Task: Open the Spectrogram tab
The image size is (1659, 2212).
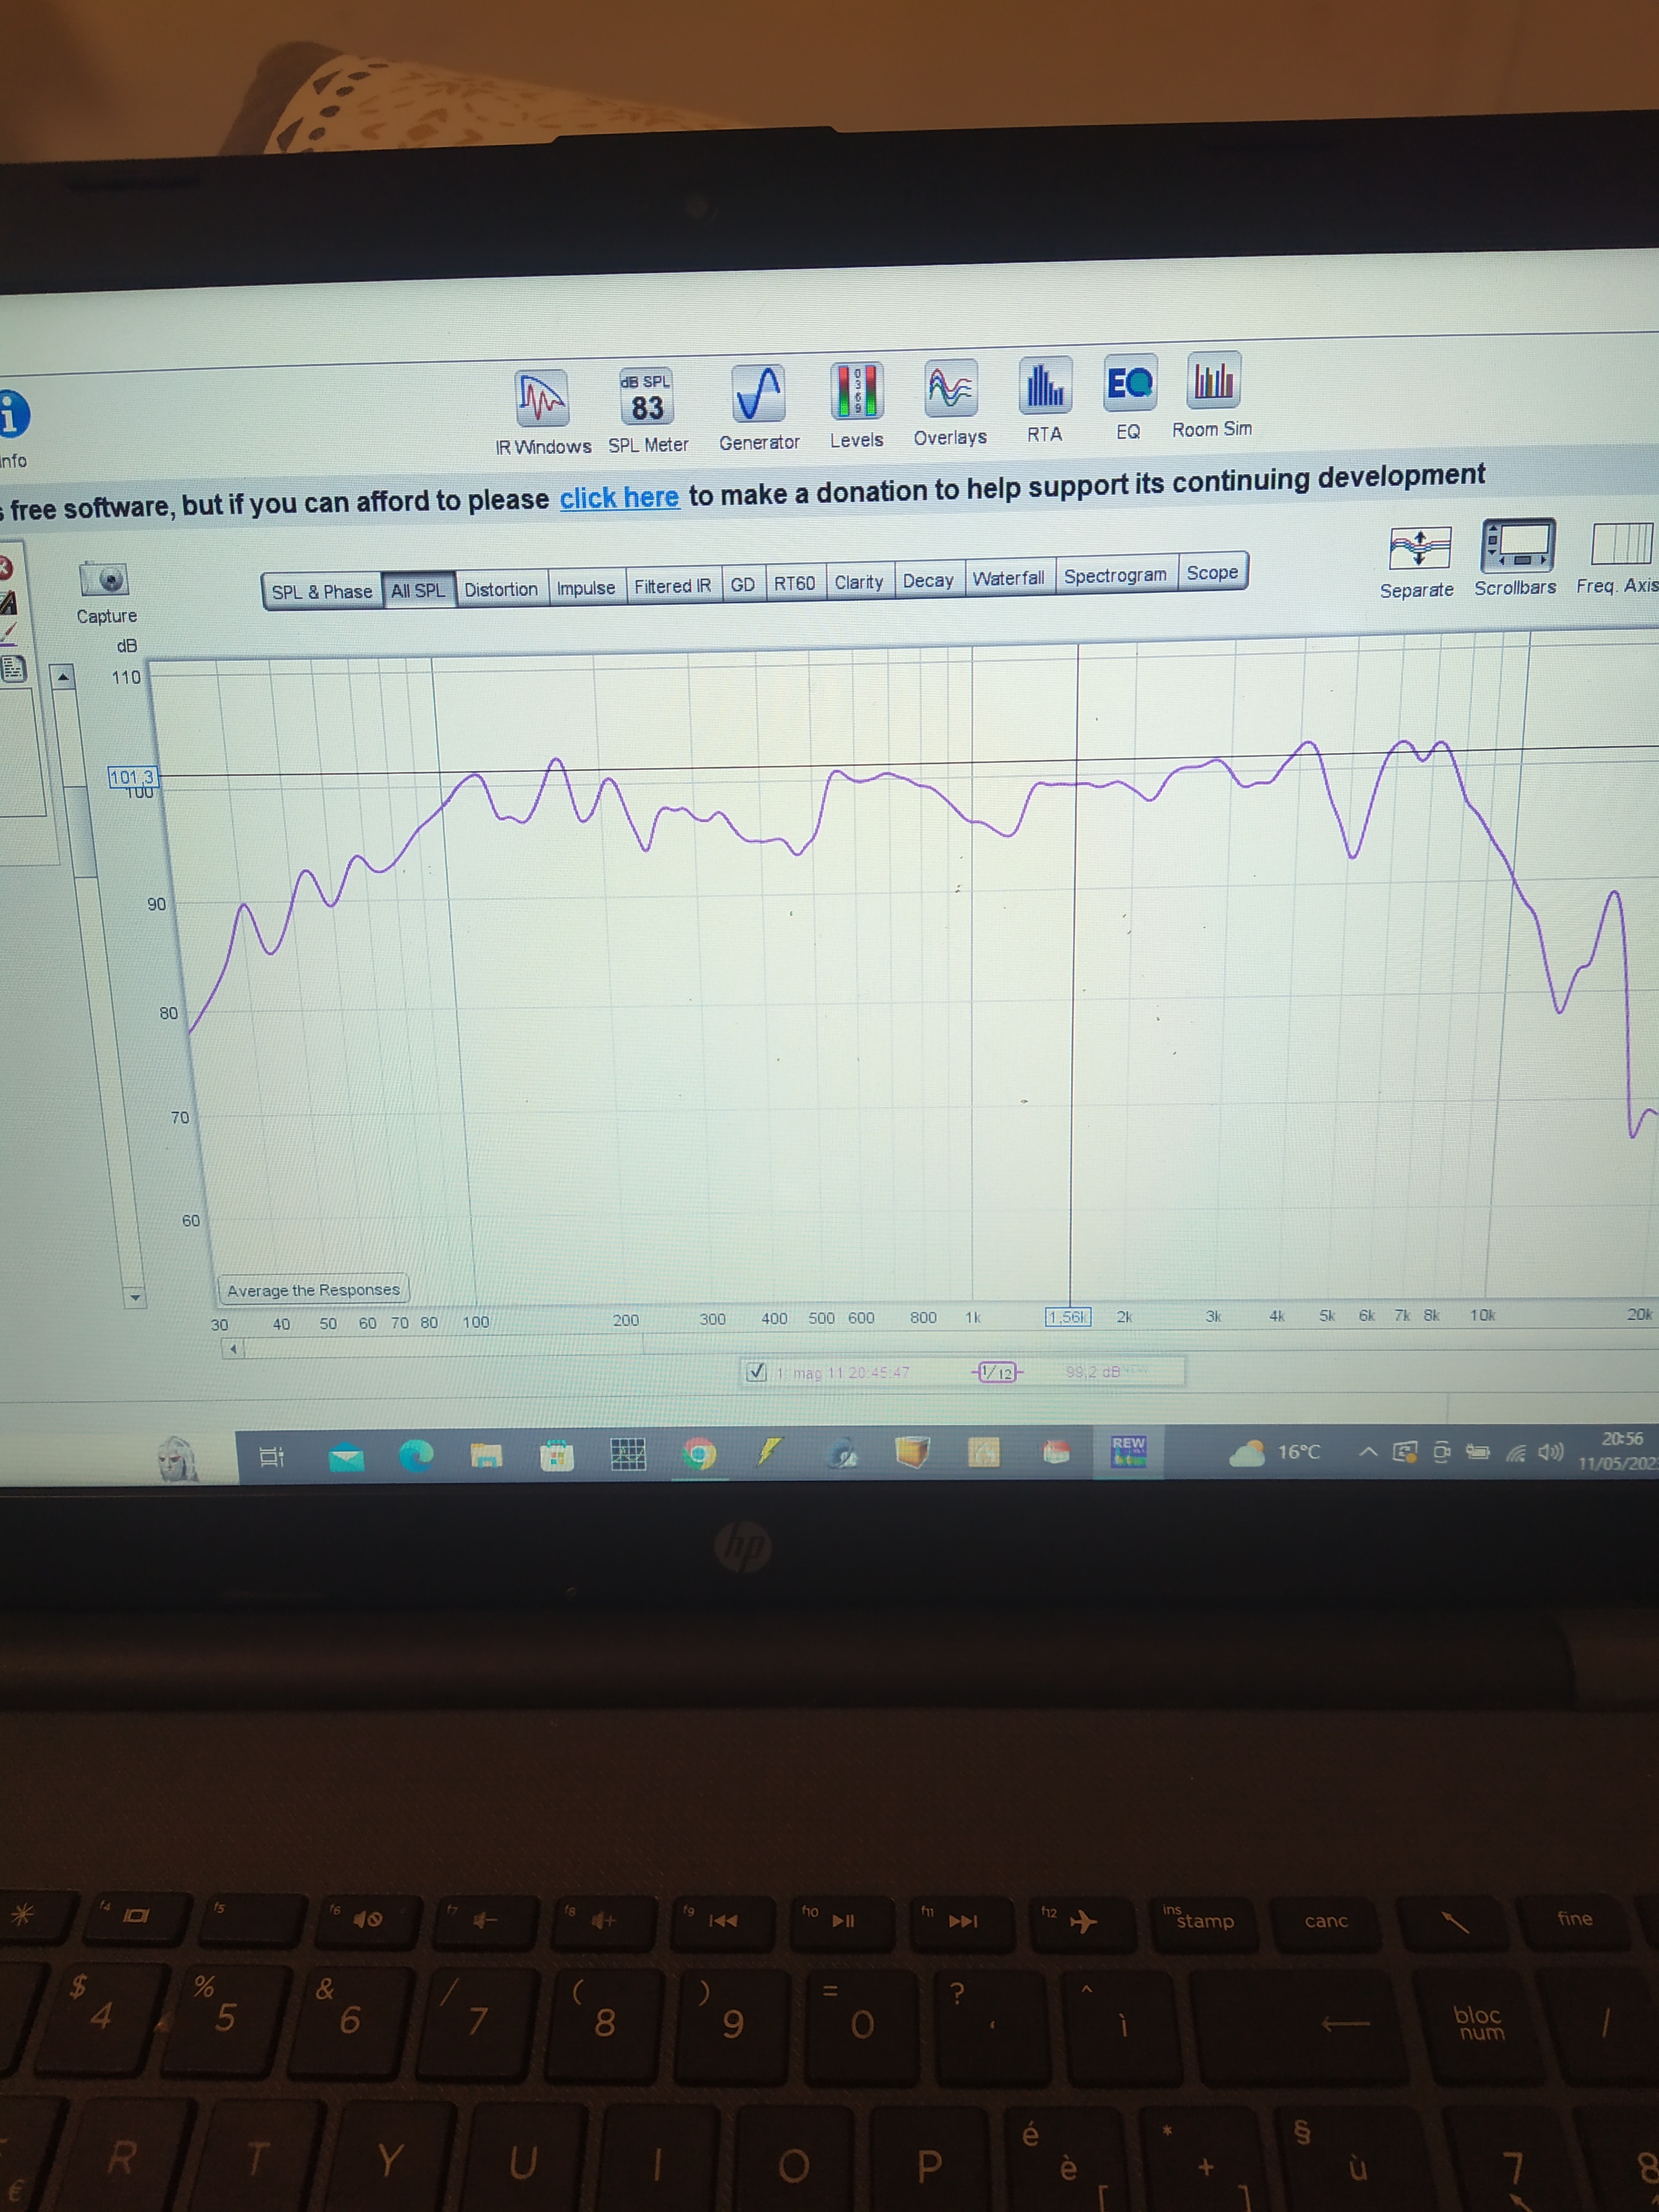Action: click(x=1115, y=575)
